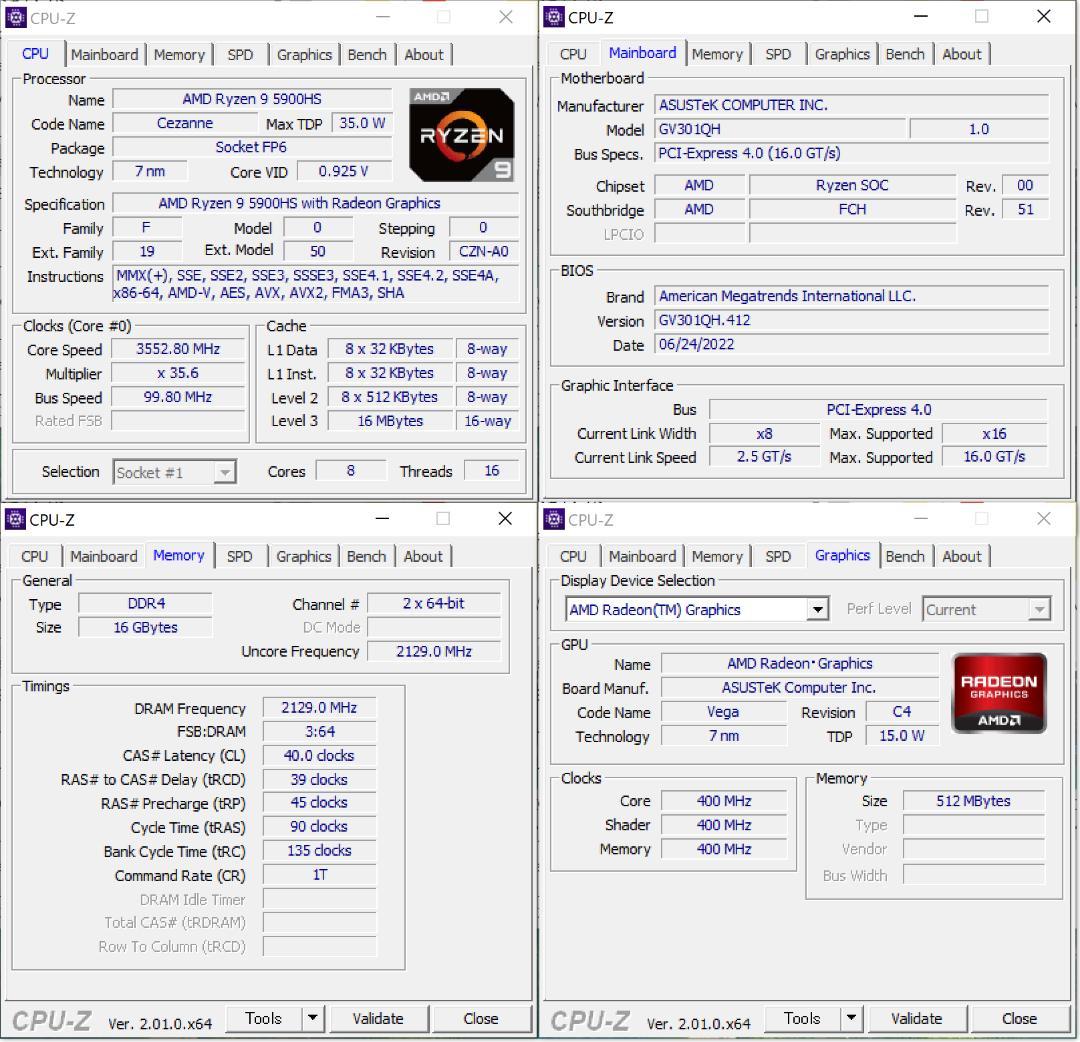1080x1042 pixels.
Task: Click the Radeon Graphics logo
Action: click(998, 692)
